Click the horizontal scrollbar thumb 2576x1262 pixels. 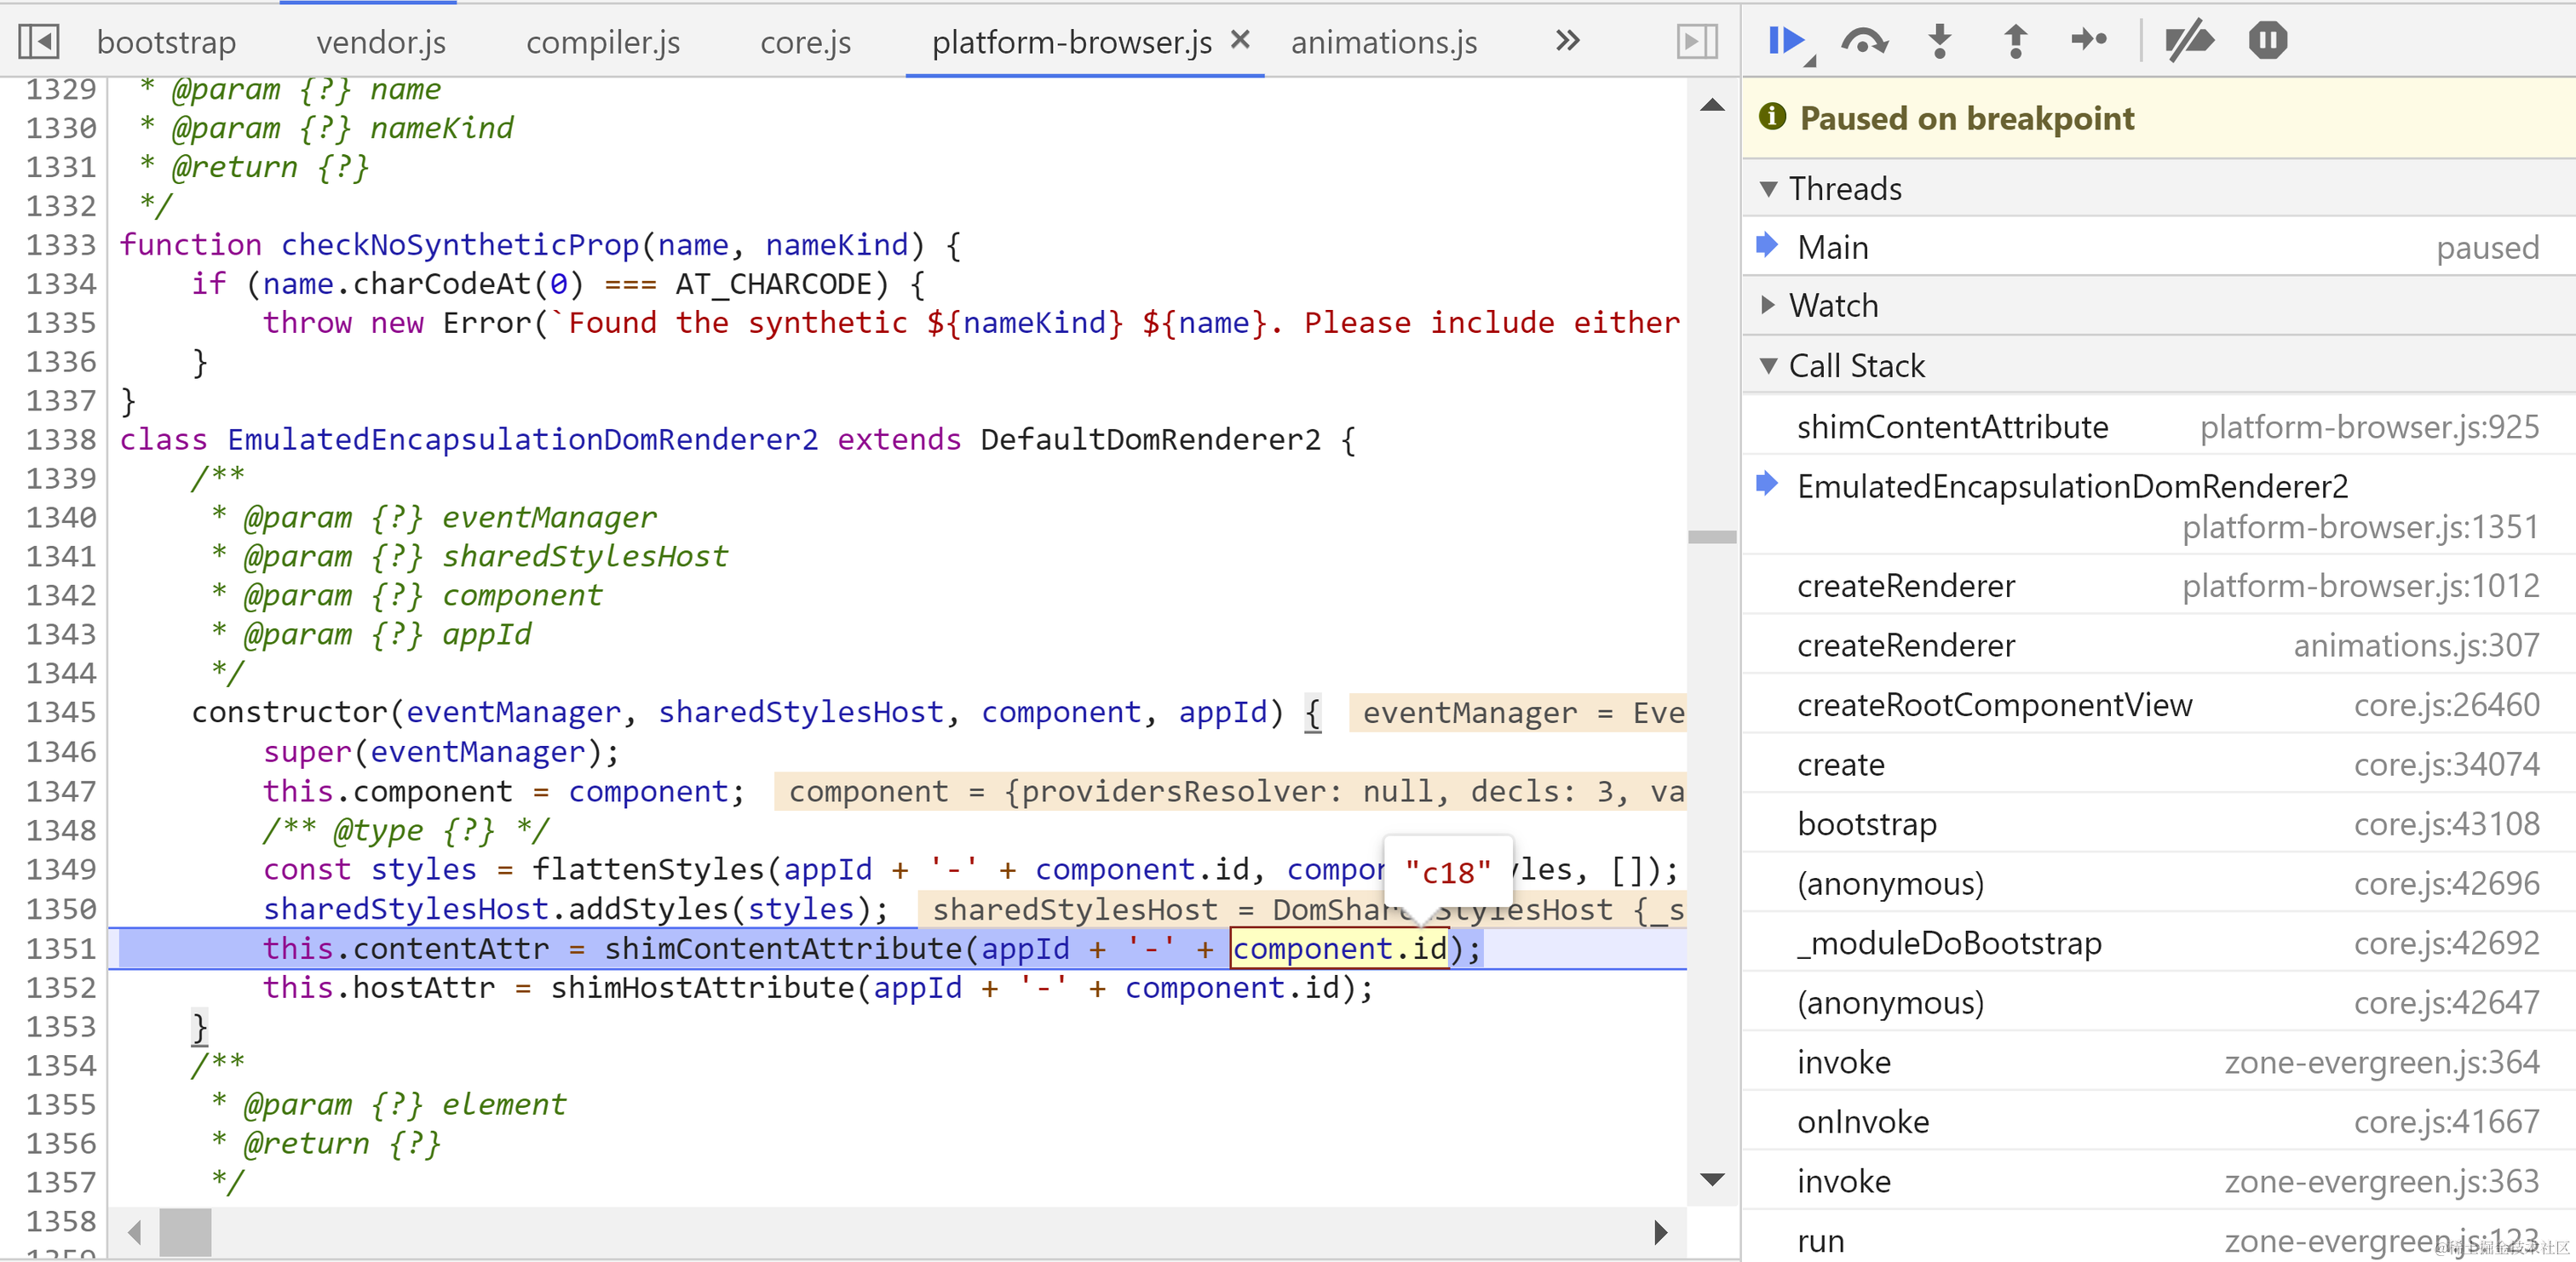click(185, 1232)
